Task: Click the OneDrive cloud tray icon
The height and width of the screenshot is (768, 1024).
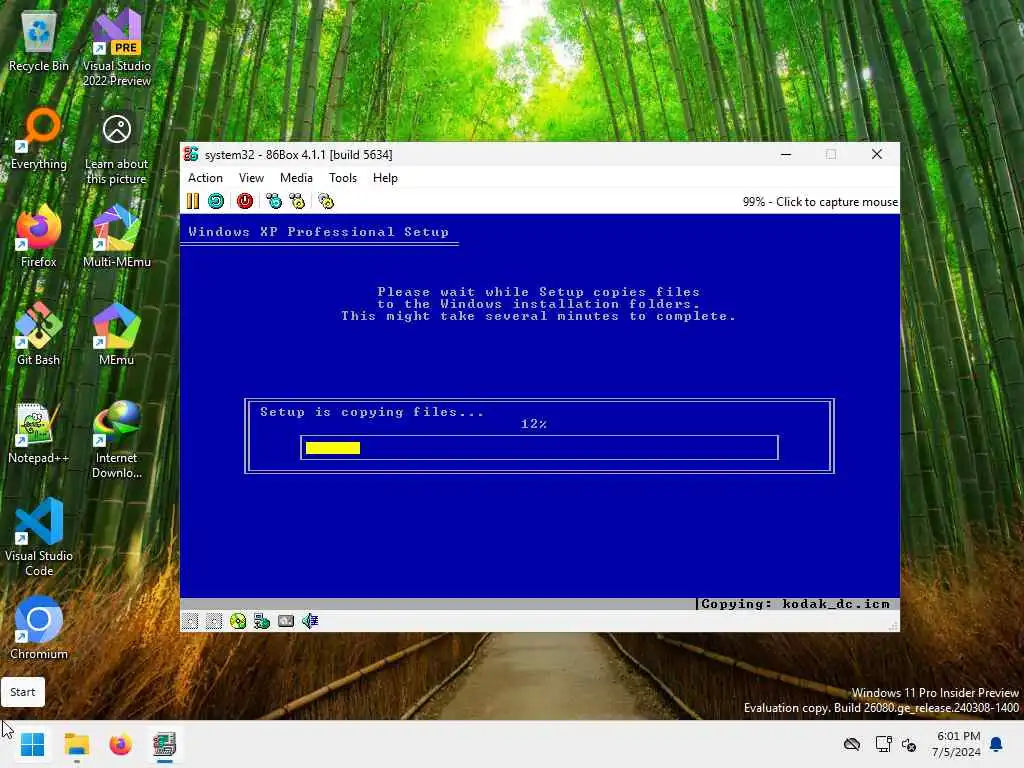Action: [x=852, y=744]
